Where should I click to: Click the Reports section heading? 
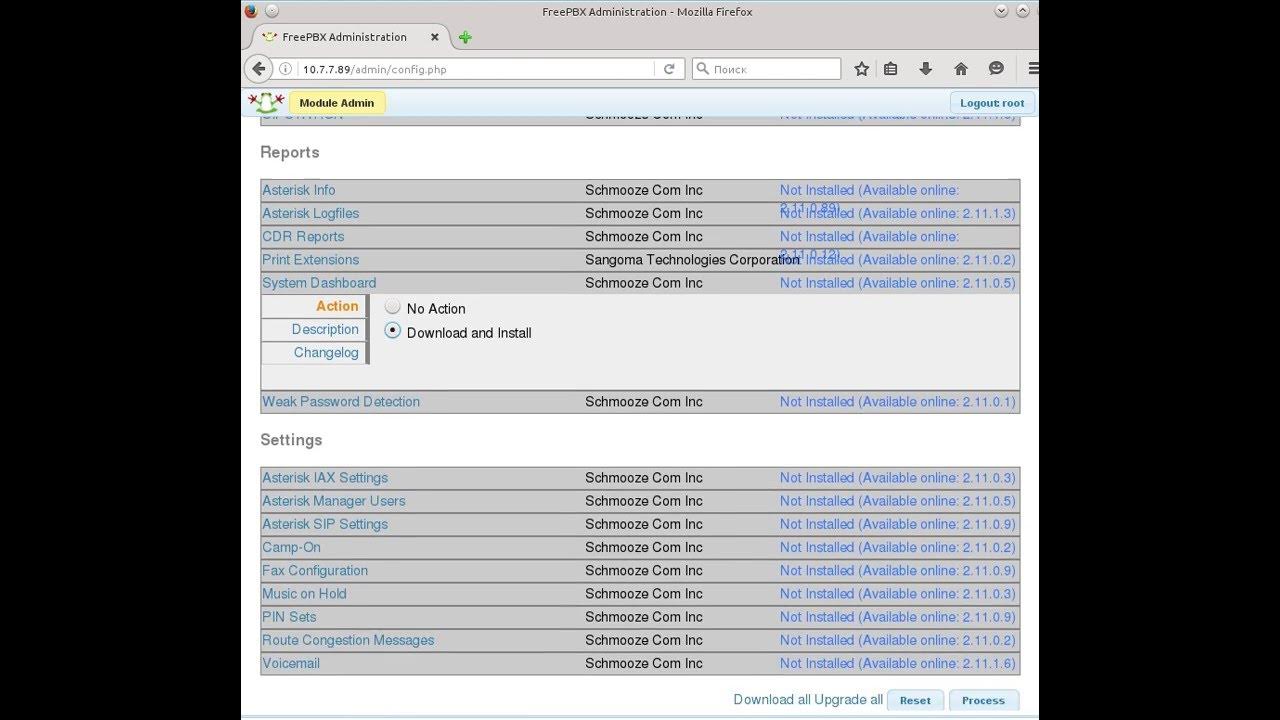(x=290, y=152)
